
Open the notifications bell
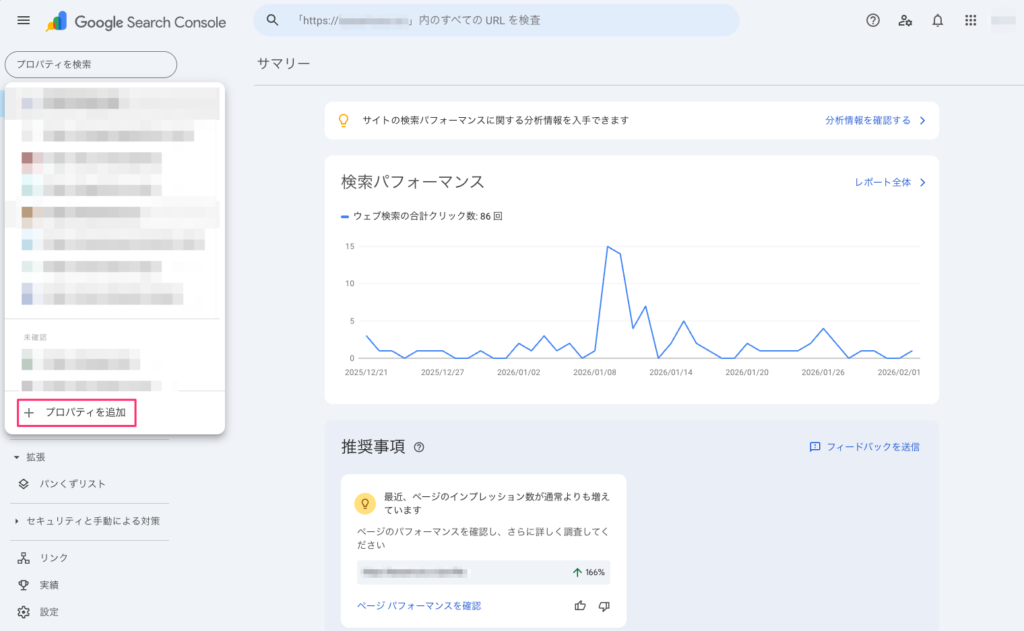pyautogui.click(x=937, y=20)
